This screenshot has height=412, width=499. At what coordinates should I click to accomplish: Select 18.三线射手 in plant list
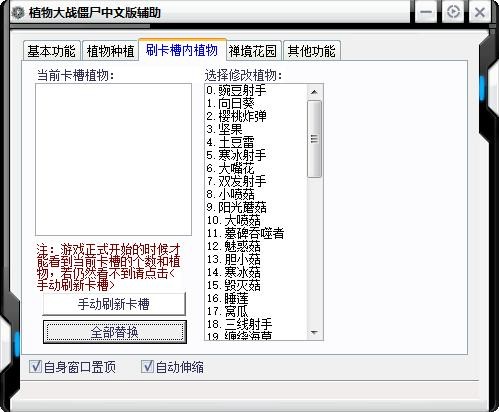tap(256, 324)
